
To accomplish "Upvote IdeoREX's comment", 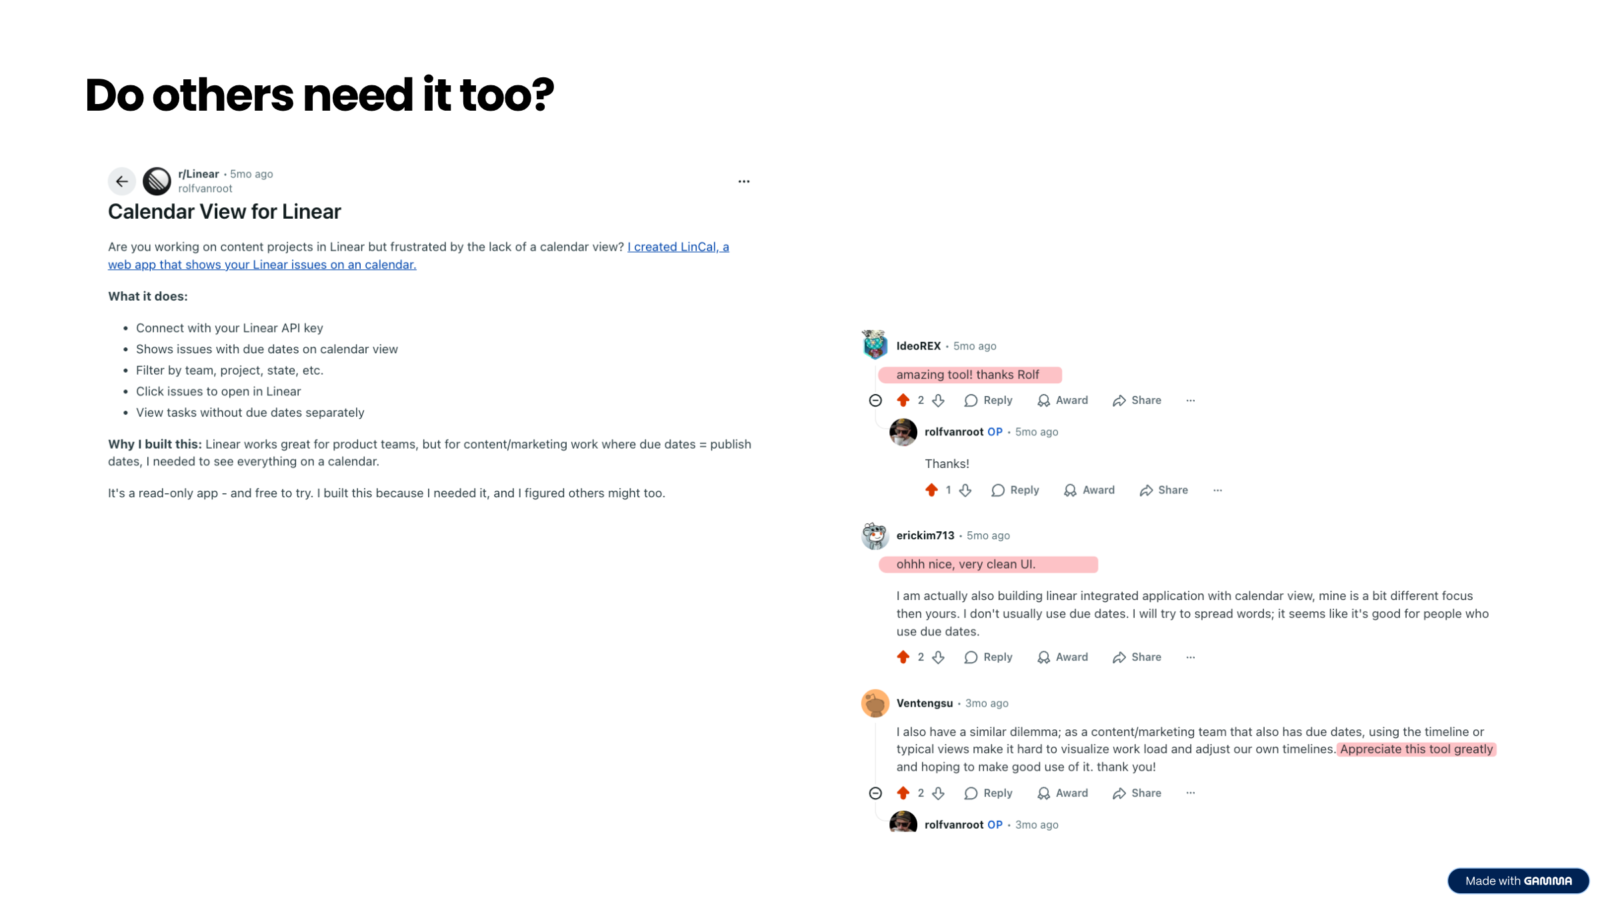I will [x=903, y=400].
